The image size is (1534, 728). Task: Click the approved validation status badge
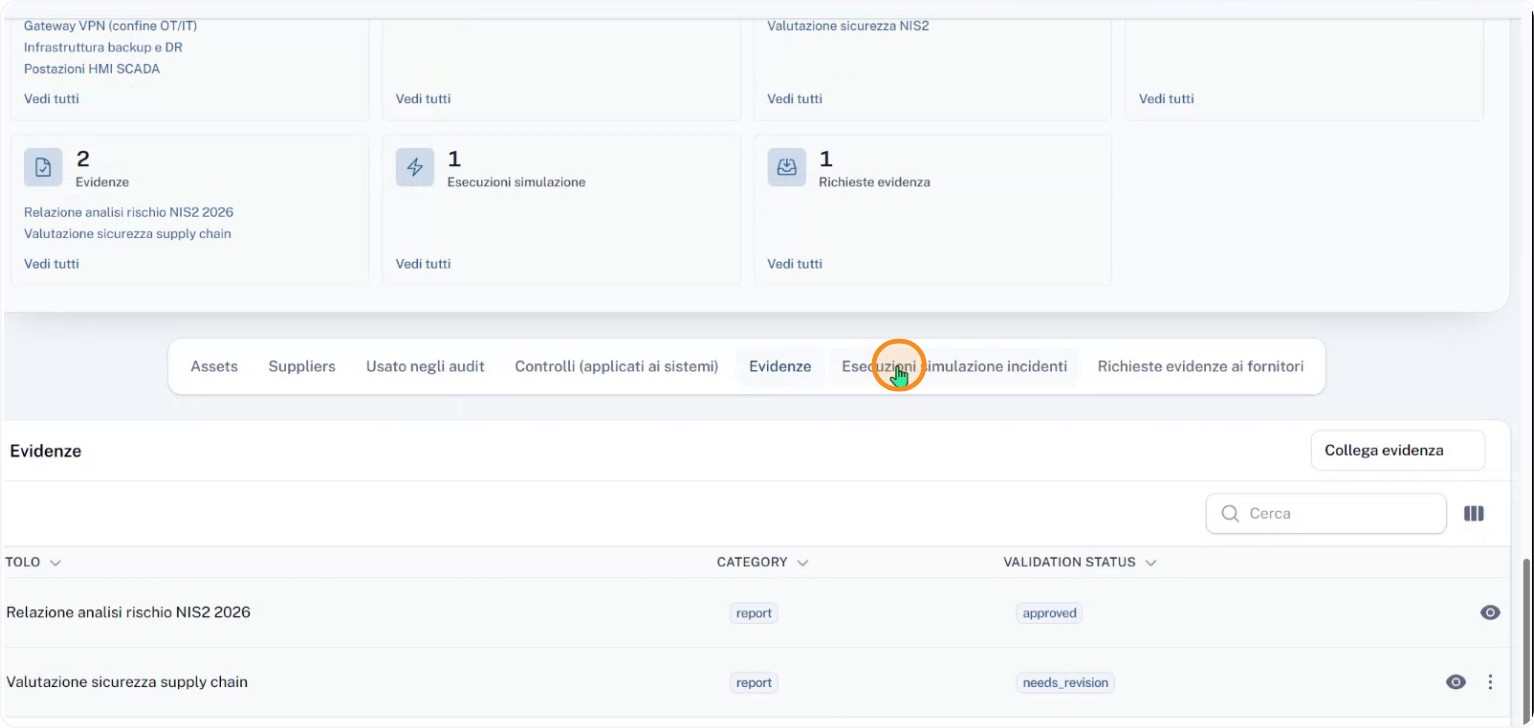1049,613
